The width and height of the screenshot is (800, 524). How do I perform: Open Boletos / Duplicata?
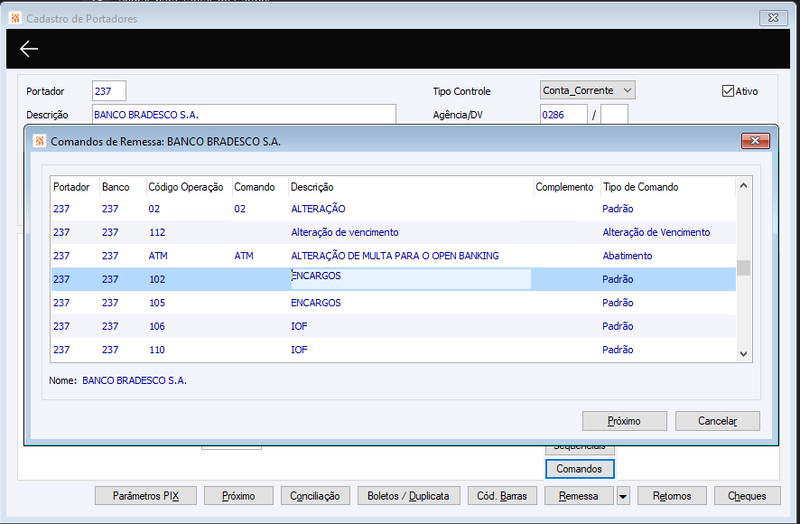point(409,496)
